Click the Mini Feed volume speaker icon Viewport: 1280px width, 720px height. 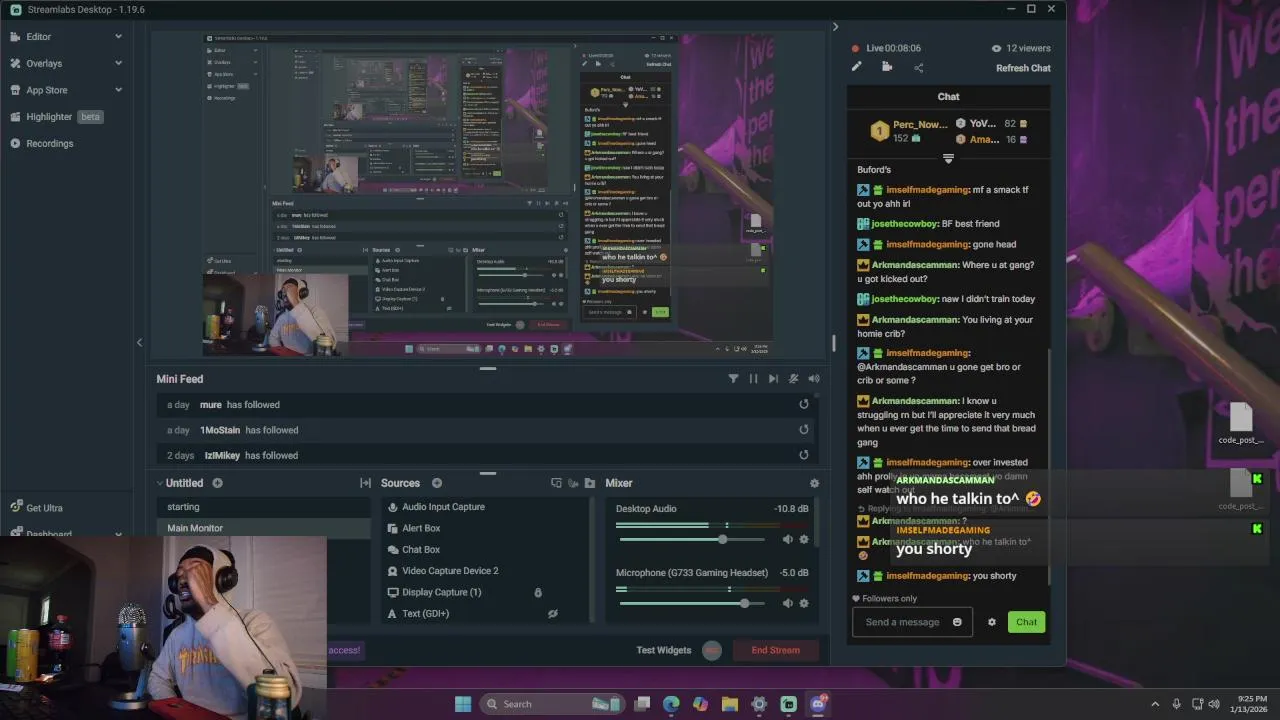(813, 379)
